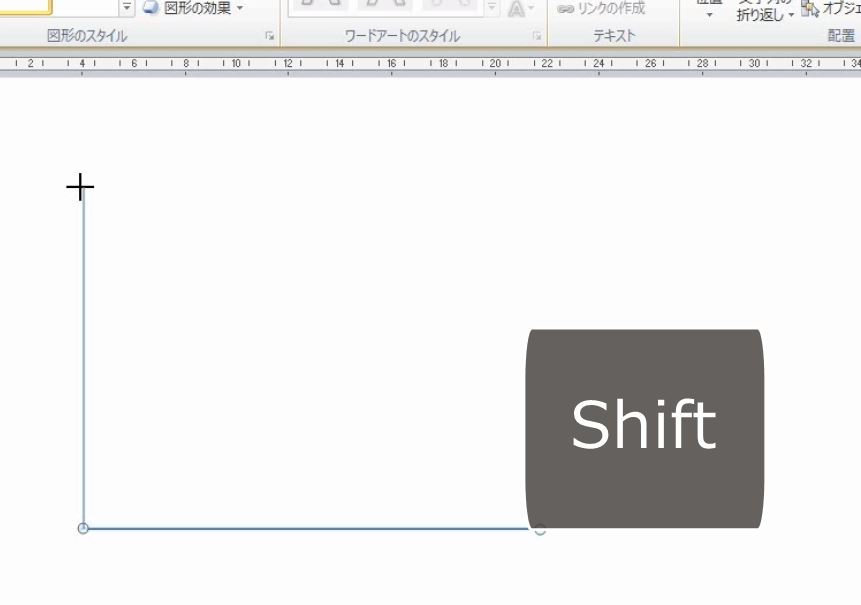Click the right endpoint handle of the horizontal line
Screen dimensions: 861x605
[540, 530]
